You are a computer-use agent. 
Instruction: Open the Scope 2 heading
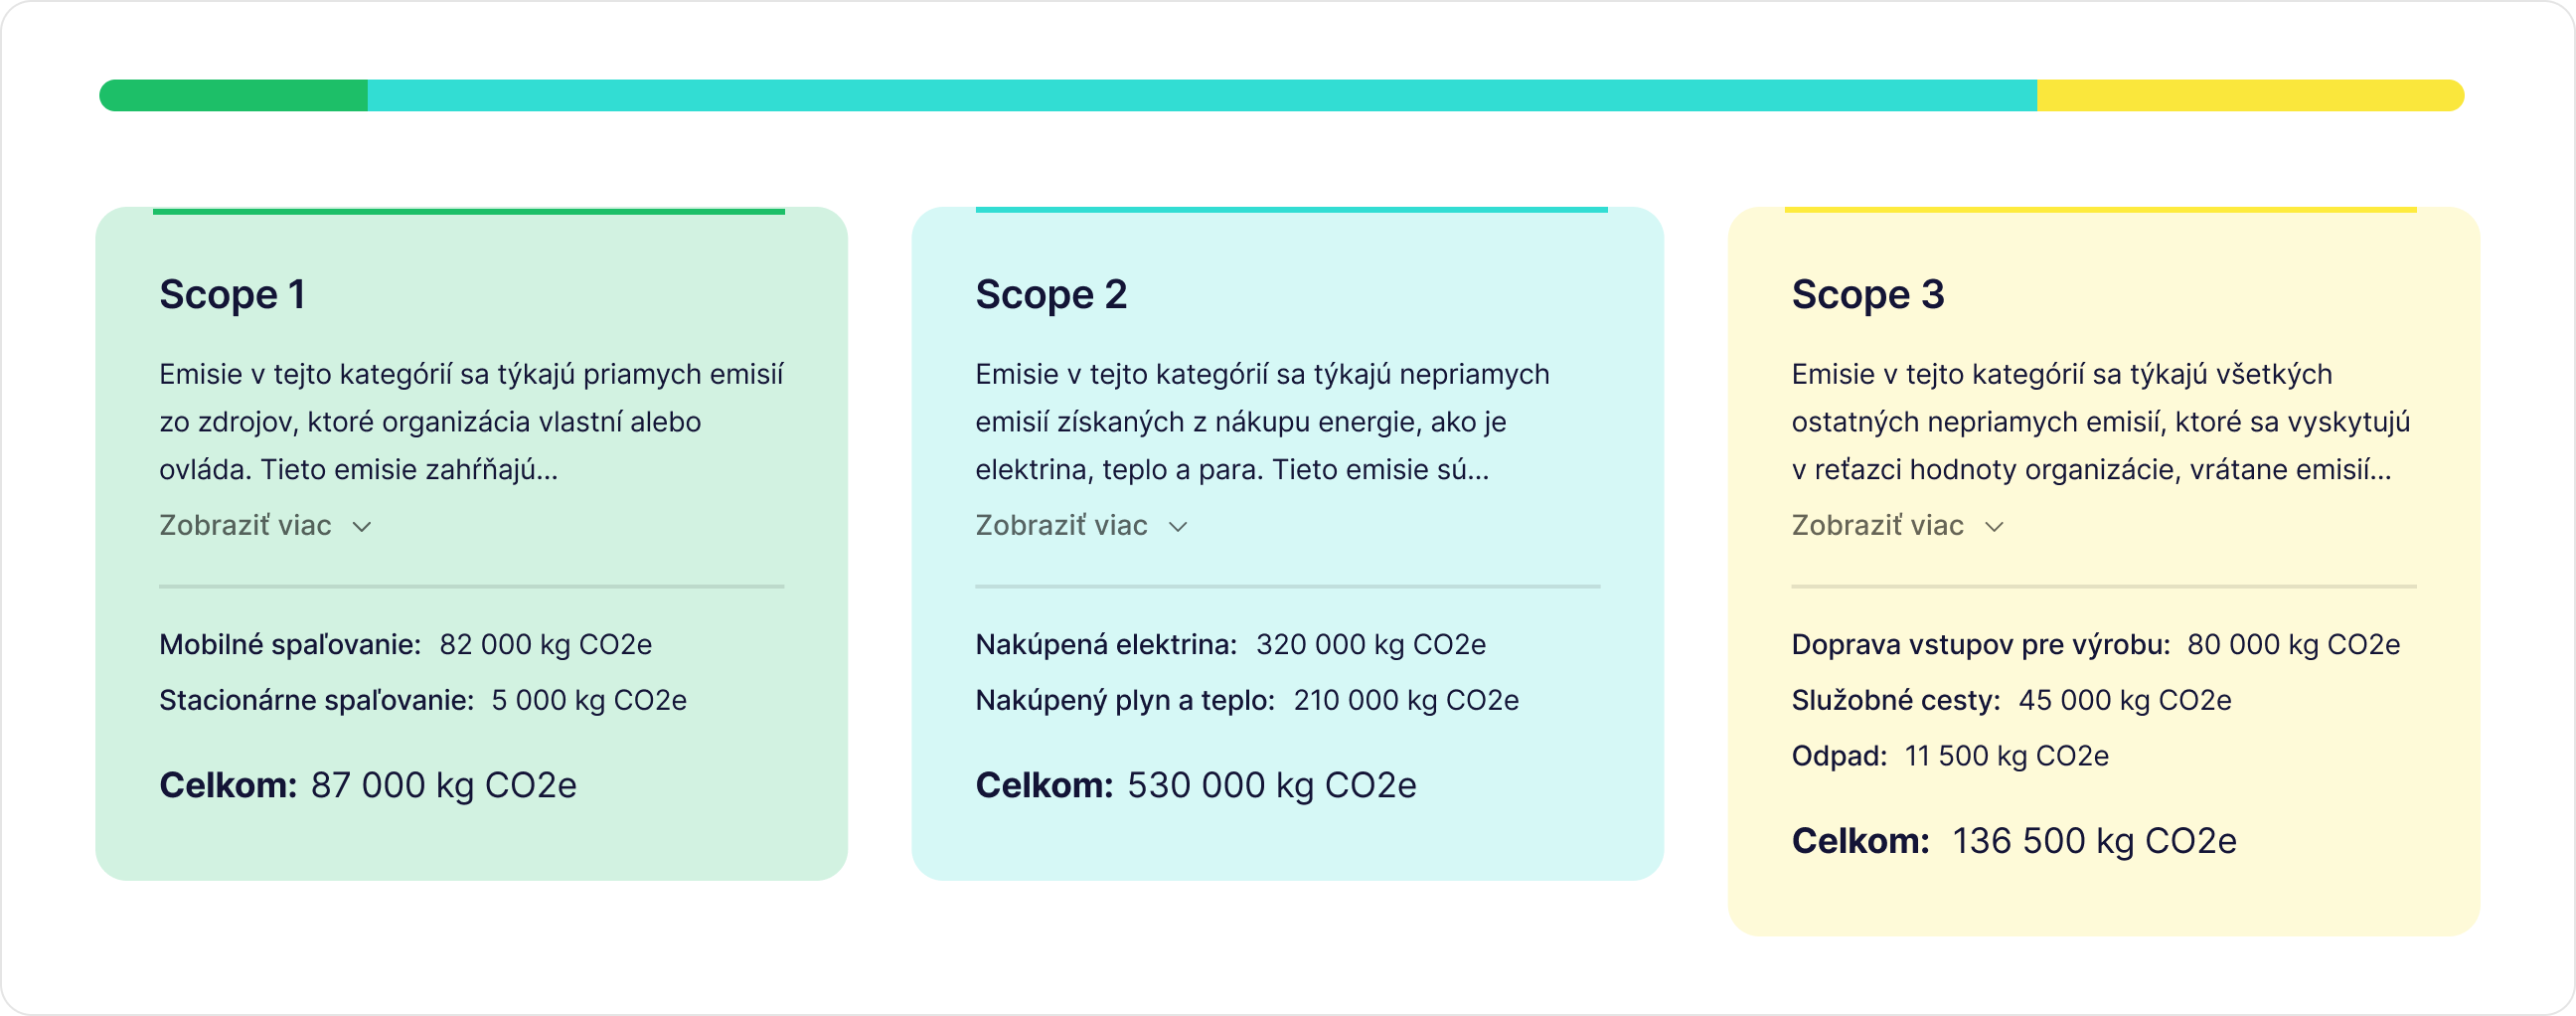pyautogui.click(x=1051, y=294)
